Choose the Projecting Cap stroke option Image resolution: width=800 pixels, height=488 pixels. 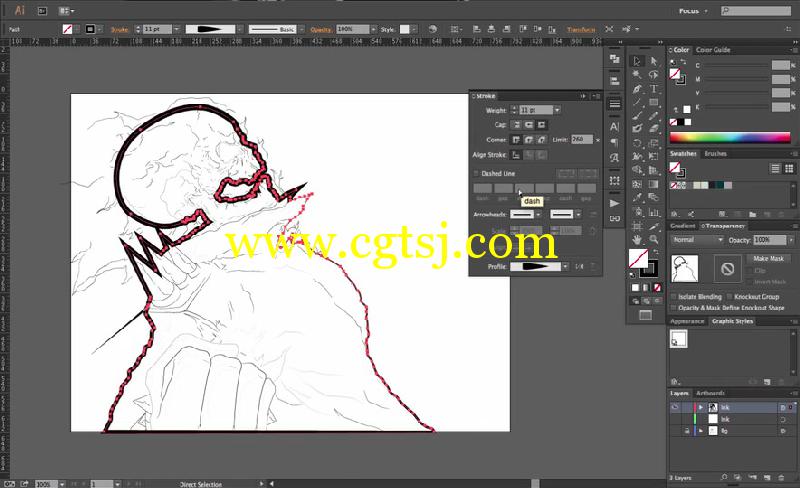click(x=541, y=125)
